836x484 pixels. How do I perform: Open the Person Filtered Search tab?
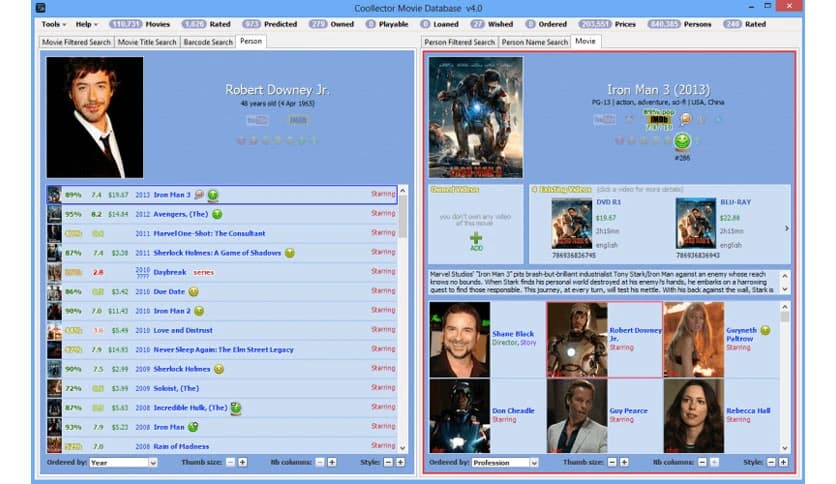click(459, 42)
